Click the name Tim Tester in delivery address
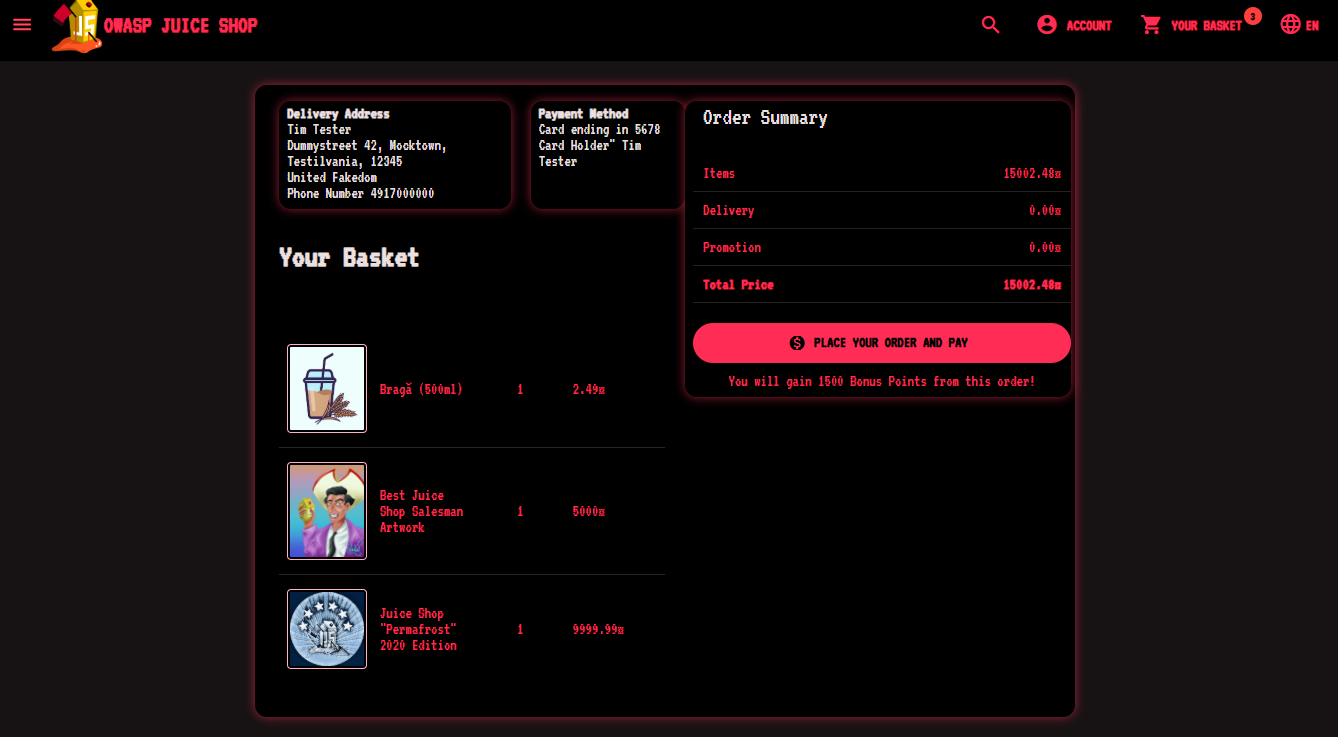Image resolution: width=1338 pixels, height=737 pixels. 319,129
